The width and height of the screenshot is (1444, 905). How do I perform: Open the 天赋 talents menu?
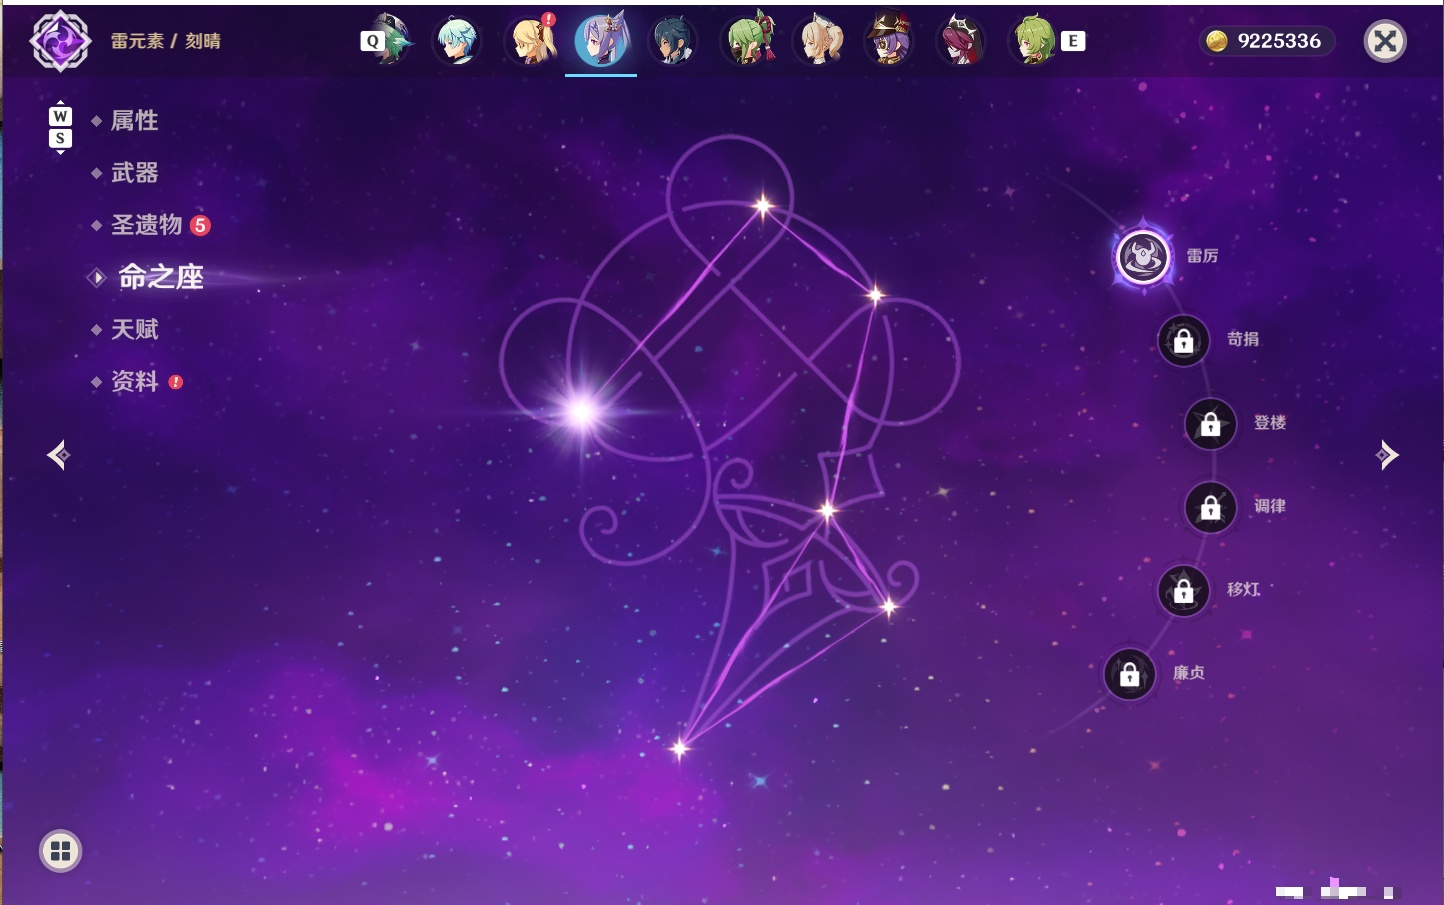tap(135, 329)
